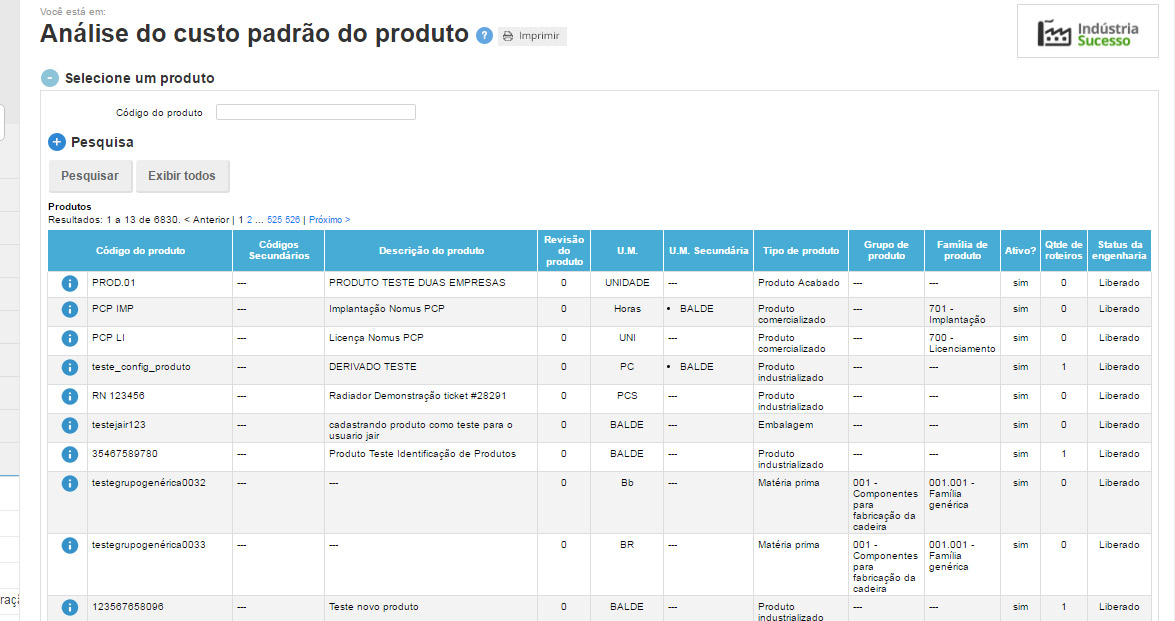This screenshot has height=621, width=1175.
Task: Open info icon for teste_config_produto
Action: 69,368
